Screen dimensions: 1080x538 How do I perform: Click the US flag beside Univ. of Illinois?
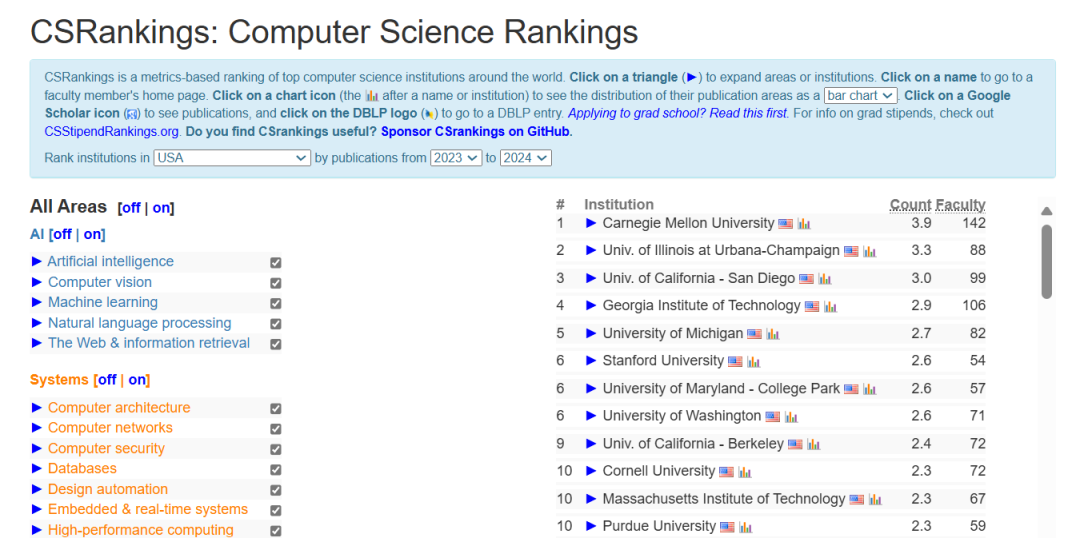pos(851,251)
